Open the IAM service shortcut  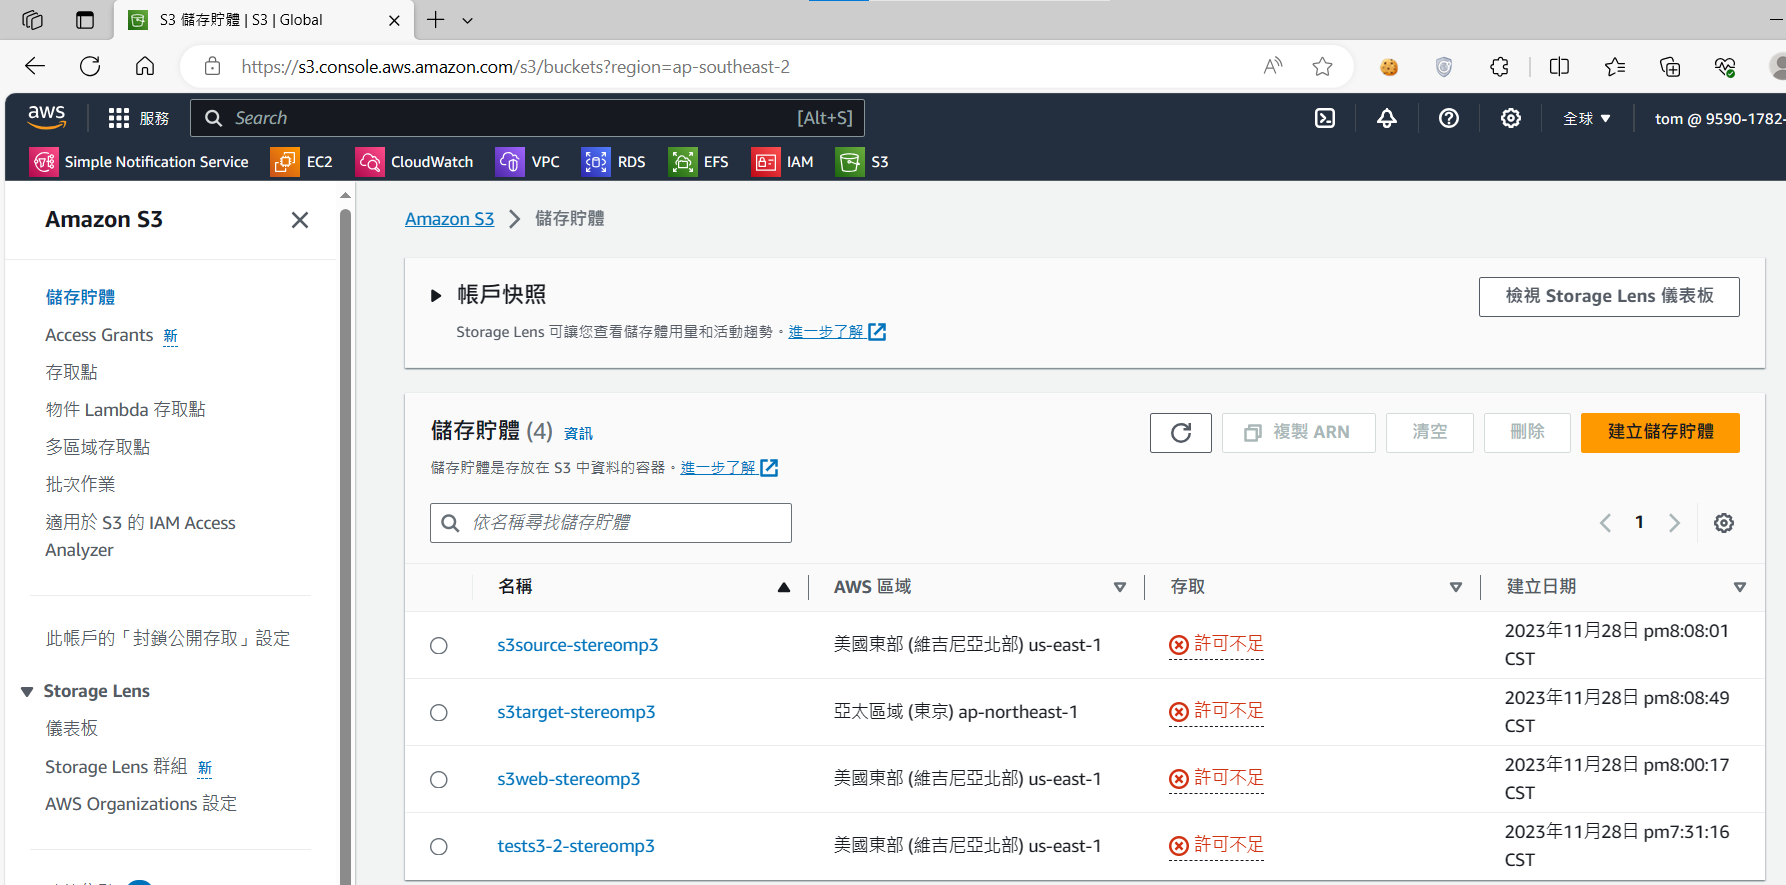(783, 161)
